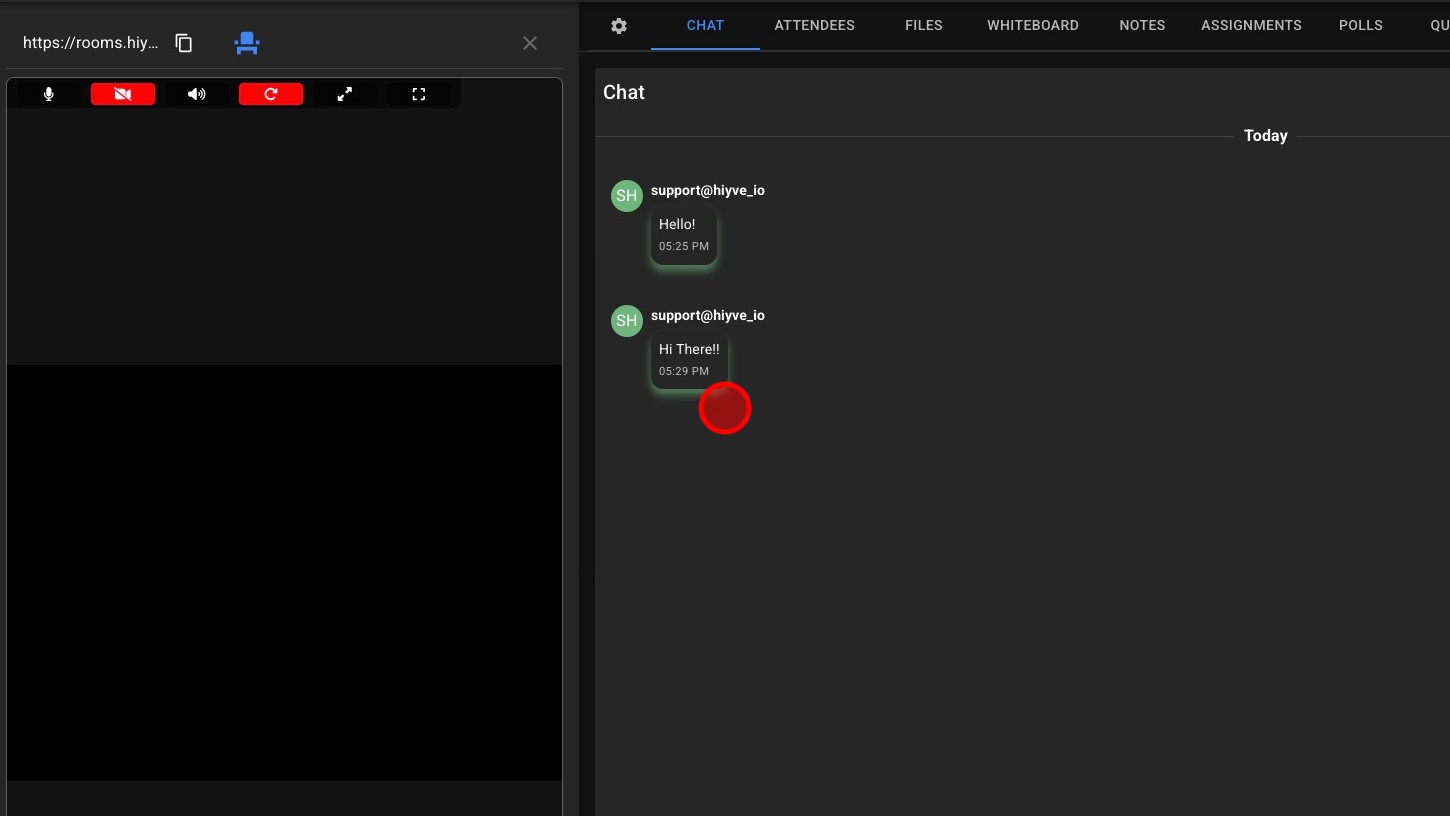
Task: Toggle the speaker audio output
Action: [197, 94]
